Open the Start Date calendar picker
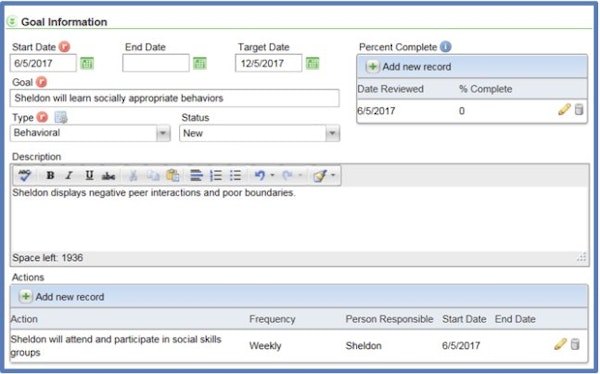The width and height of the screenshot is (600, 374). (x=87, y=63)
